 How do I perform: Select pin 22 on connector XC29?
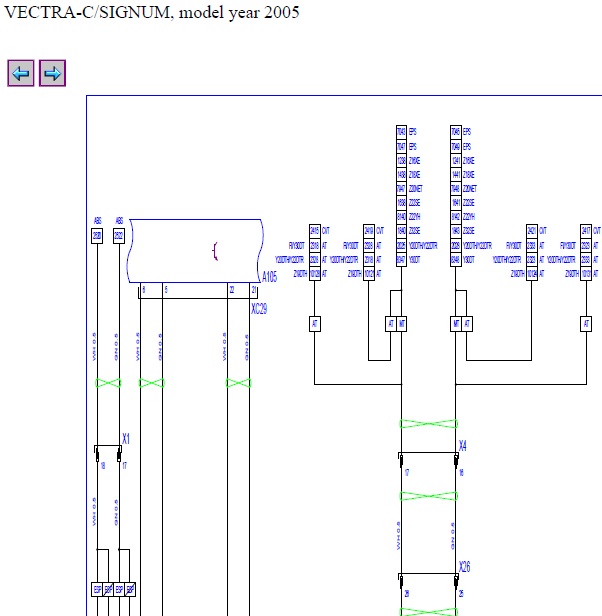pyautogui.click(x=232, y=290)
